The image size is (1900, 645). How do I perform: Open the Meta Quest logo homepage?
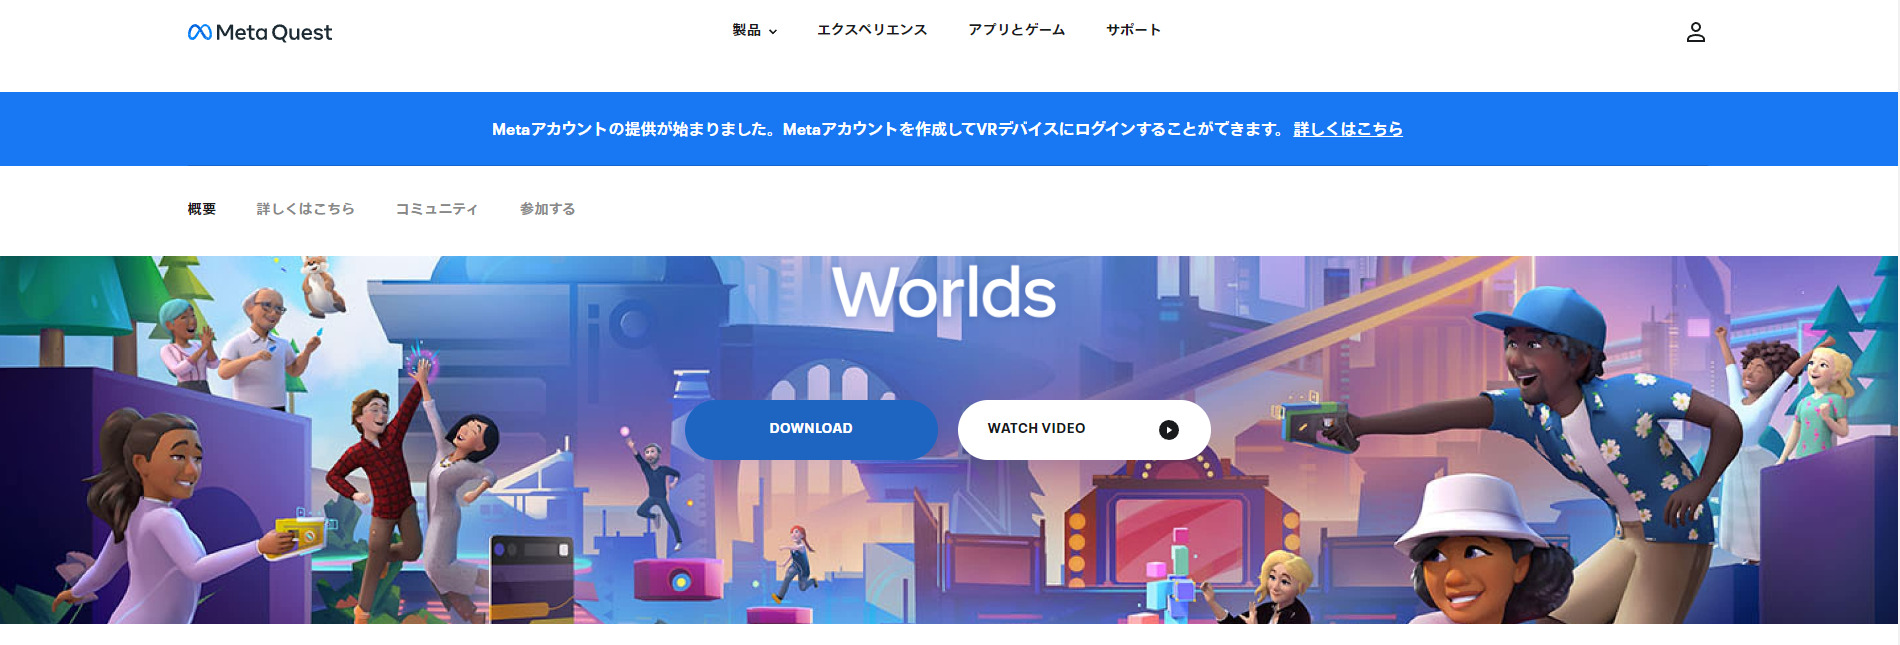[260, 32]
